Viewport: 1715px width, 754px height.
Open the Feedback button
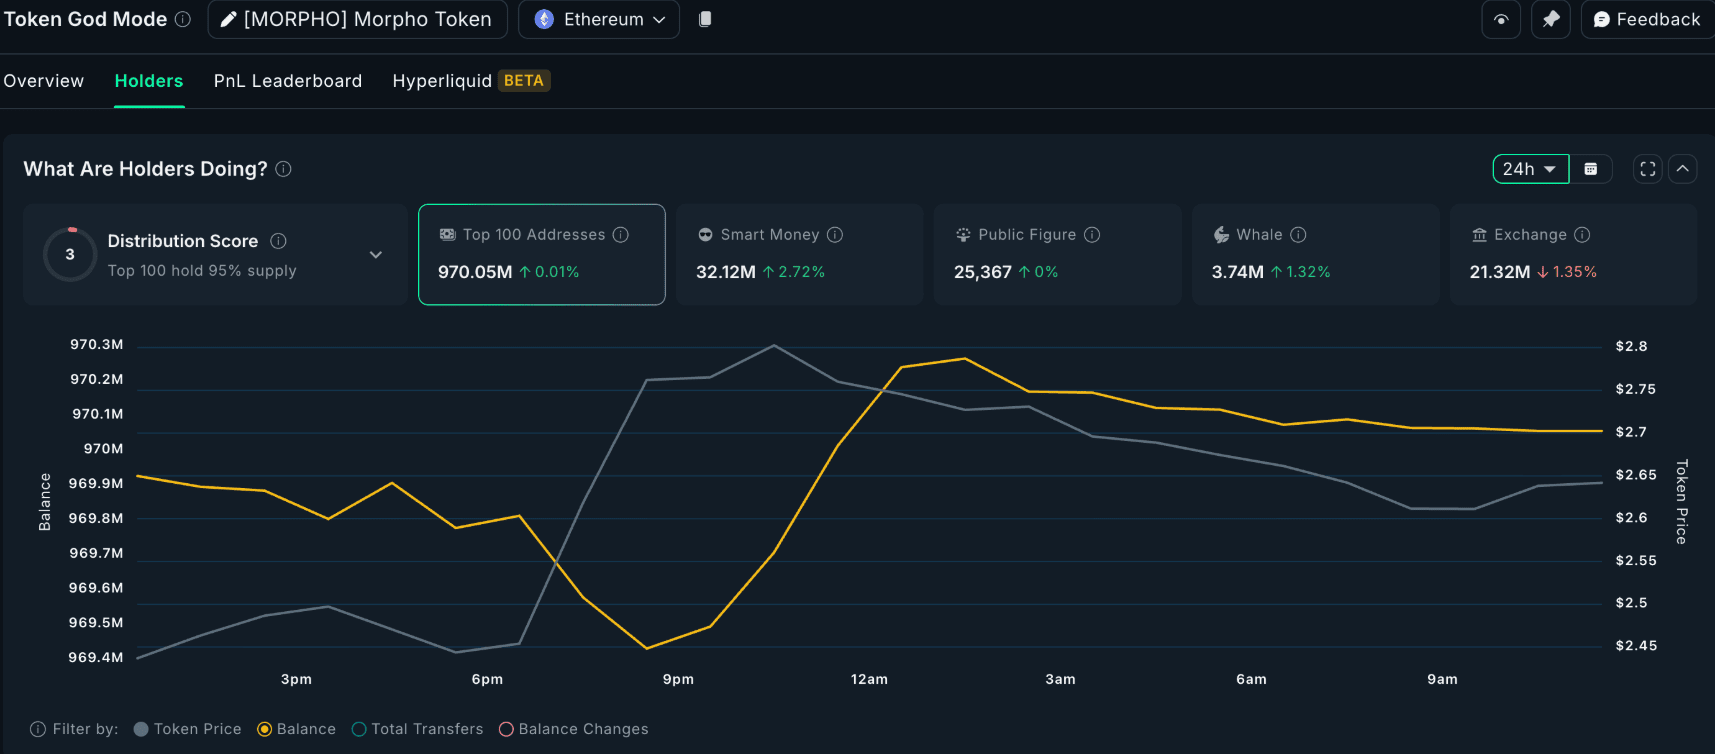point(1647,19)
